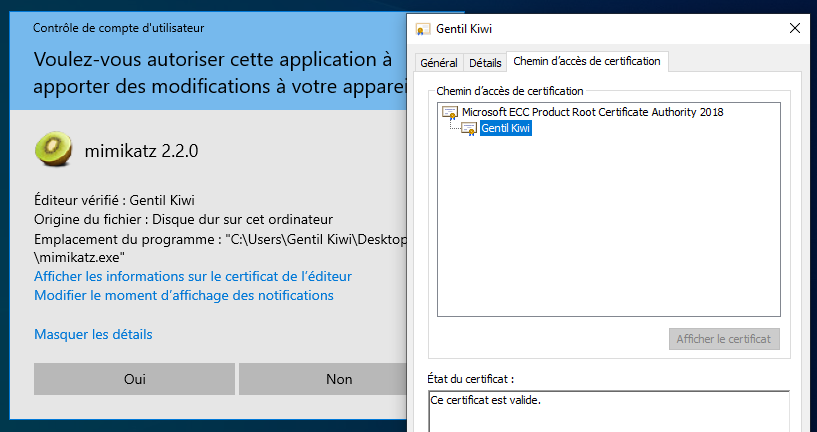Click the 'Emplacement du programme' path text
This screenshot has height=432, width=817.
click(x=220, y=248)
